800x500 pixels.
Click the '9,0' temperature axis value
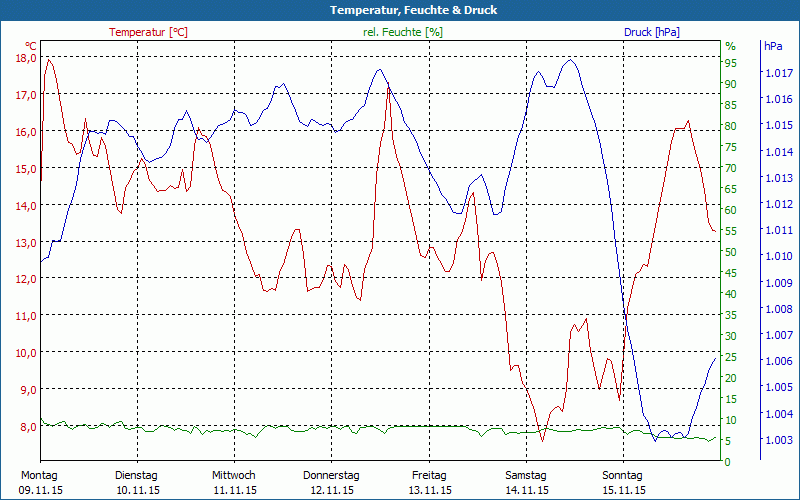pyautogui.click(x=29, y=390)
